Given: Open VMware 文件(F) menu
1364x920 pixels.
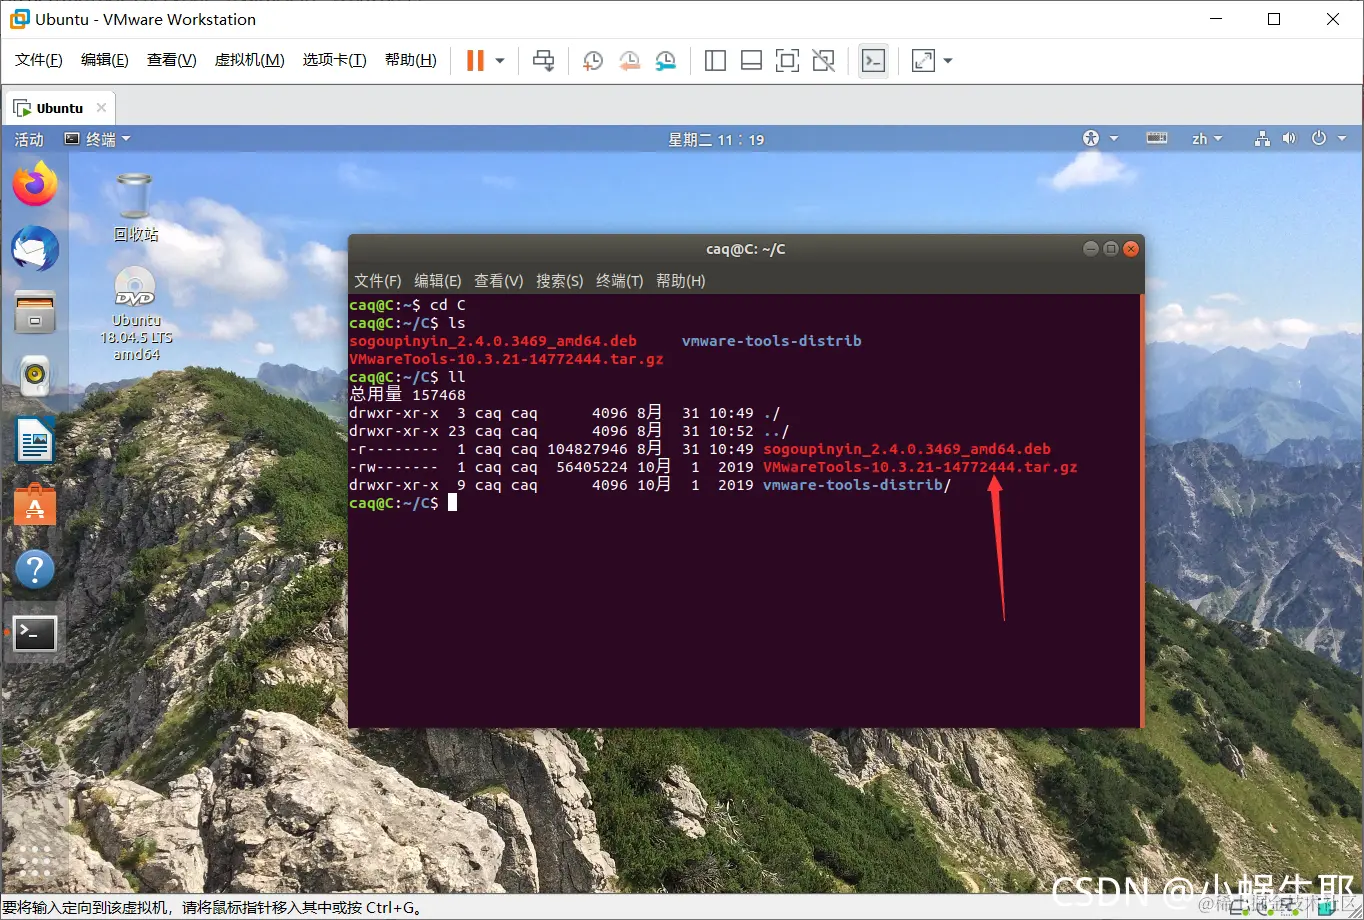Looking at the screenshot, I should point(39,60).
